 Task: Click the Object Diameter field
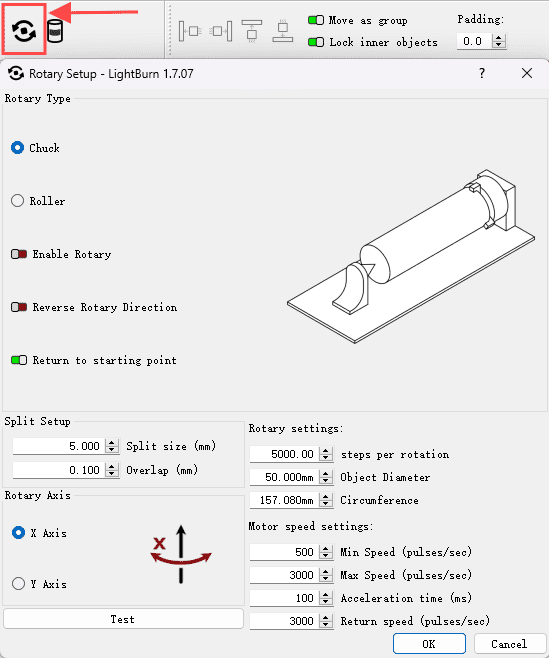pos(285,477)
